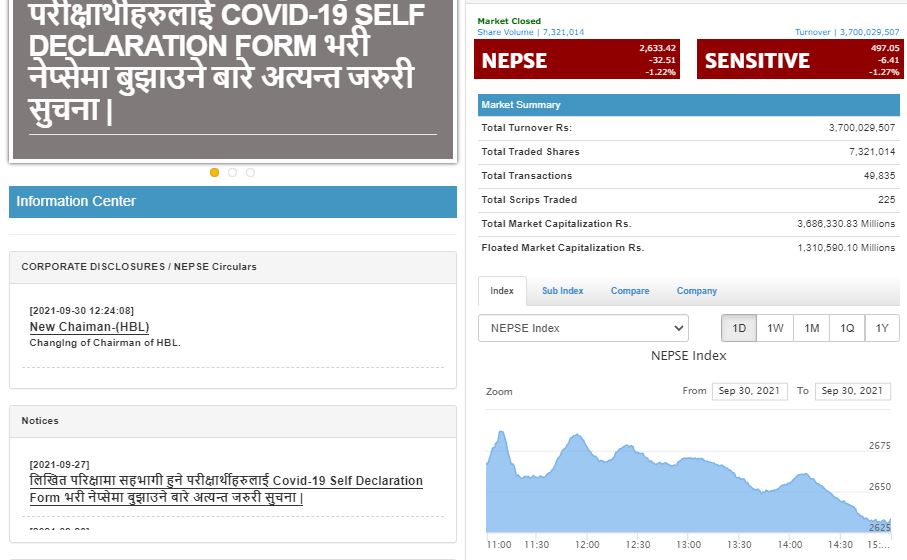Select the 1M chart range
Viewport: 907px width, 560px height.
pyautogui.click(x=812, y=328)
